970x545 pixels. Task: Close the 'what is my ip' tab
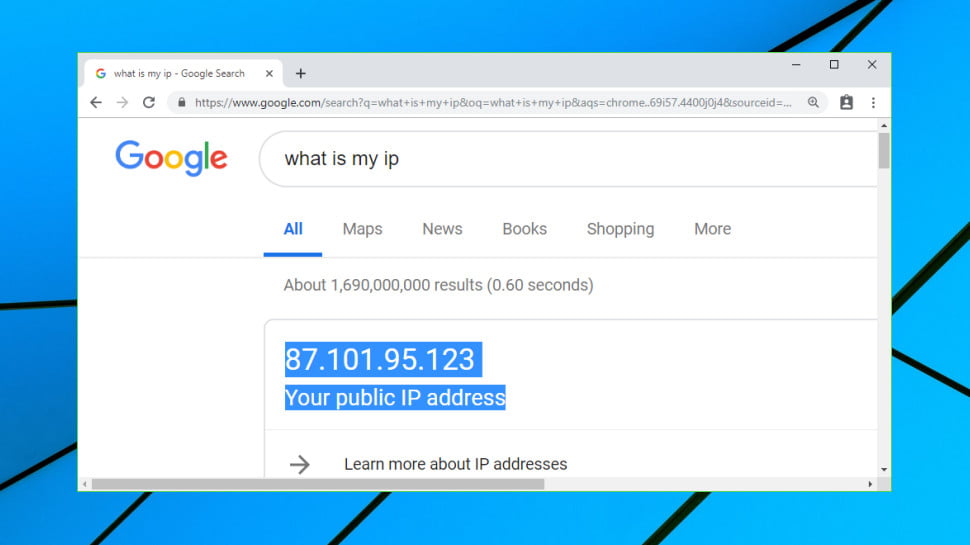(x=269, y=73)
